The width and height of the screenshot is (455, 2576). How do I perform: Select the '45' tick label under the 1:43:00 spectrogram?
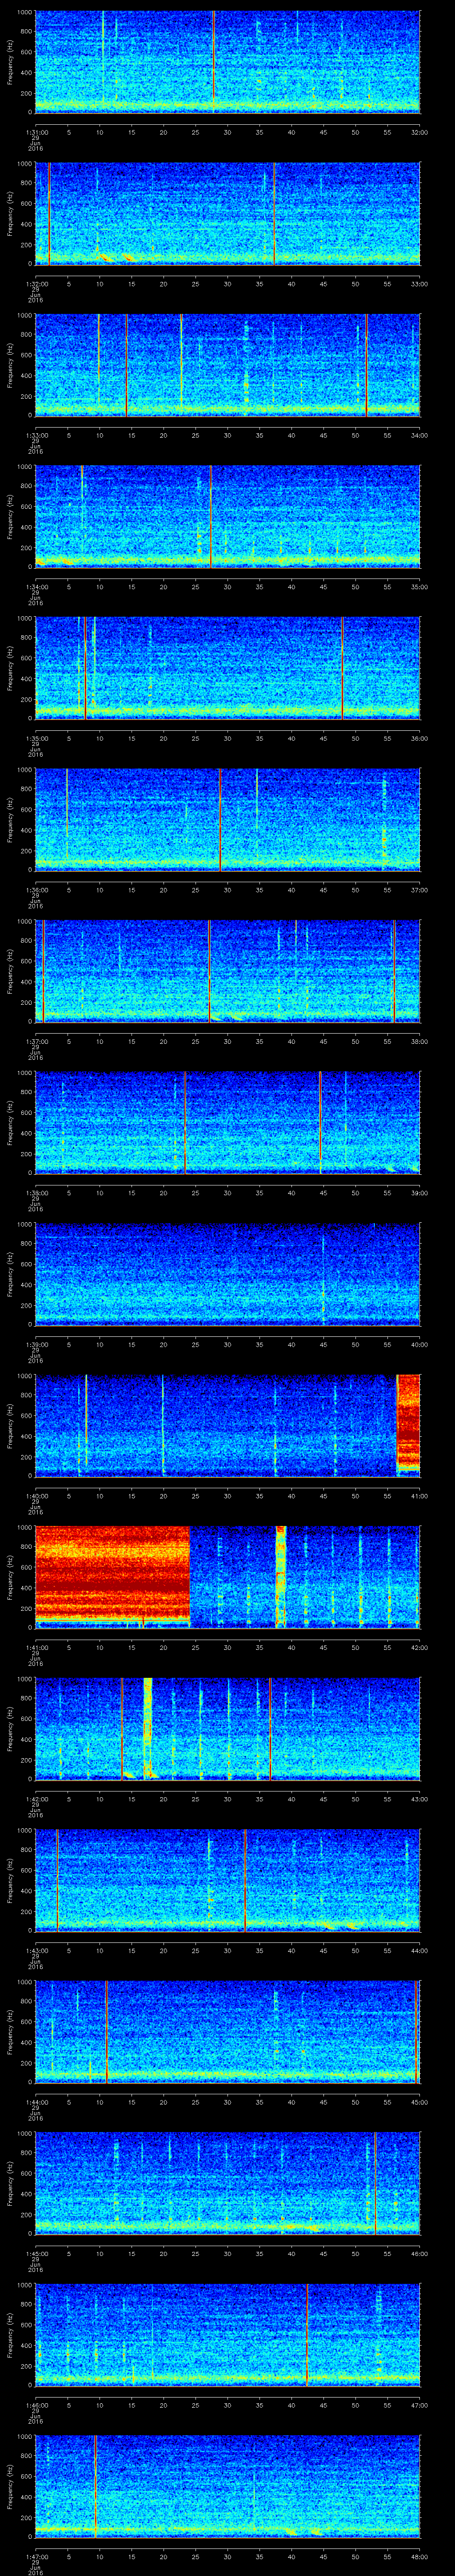323,1951
